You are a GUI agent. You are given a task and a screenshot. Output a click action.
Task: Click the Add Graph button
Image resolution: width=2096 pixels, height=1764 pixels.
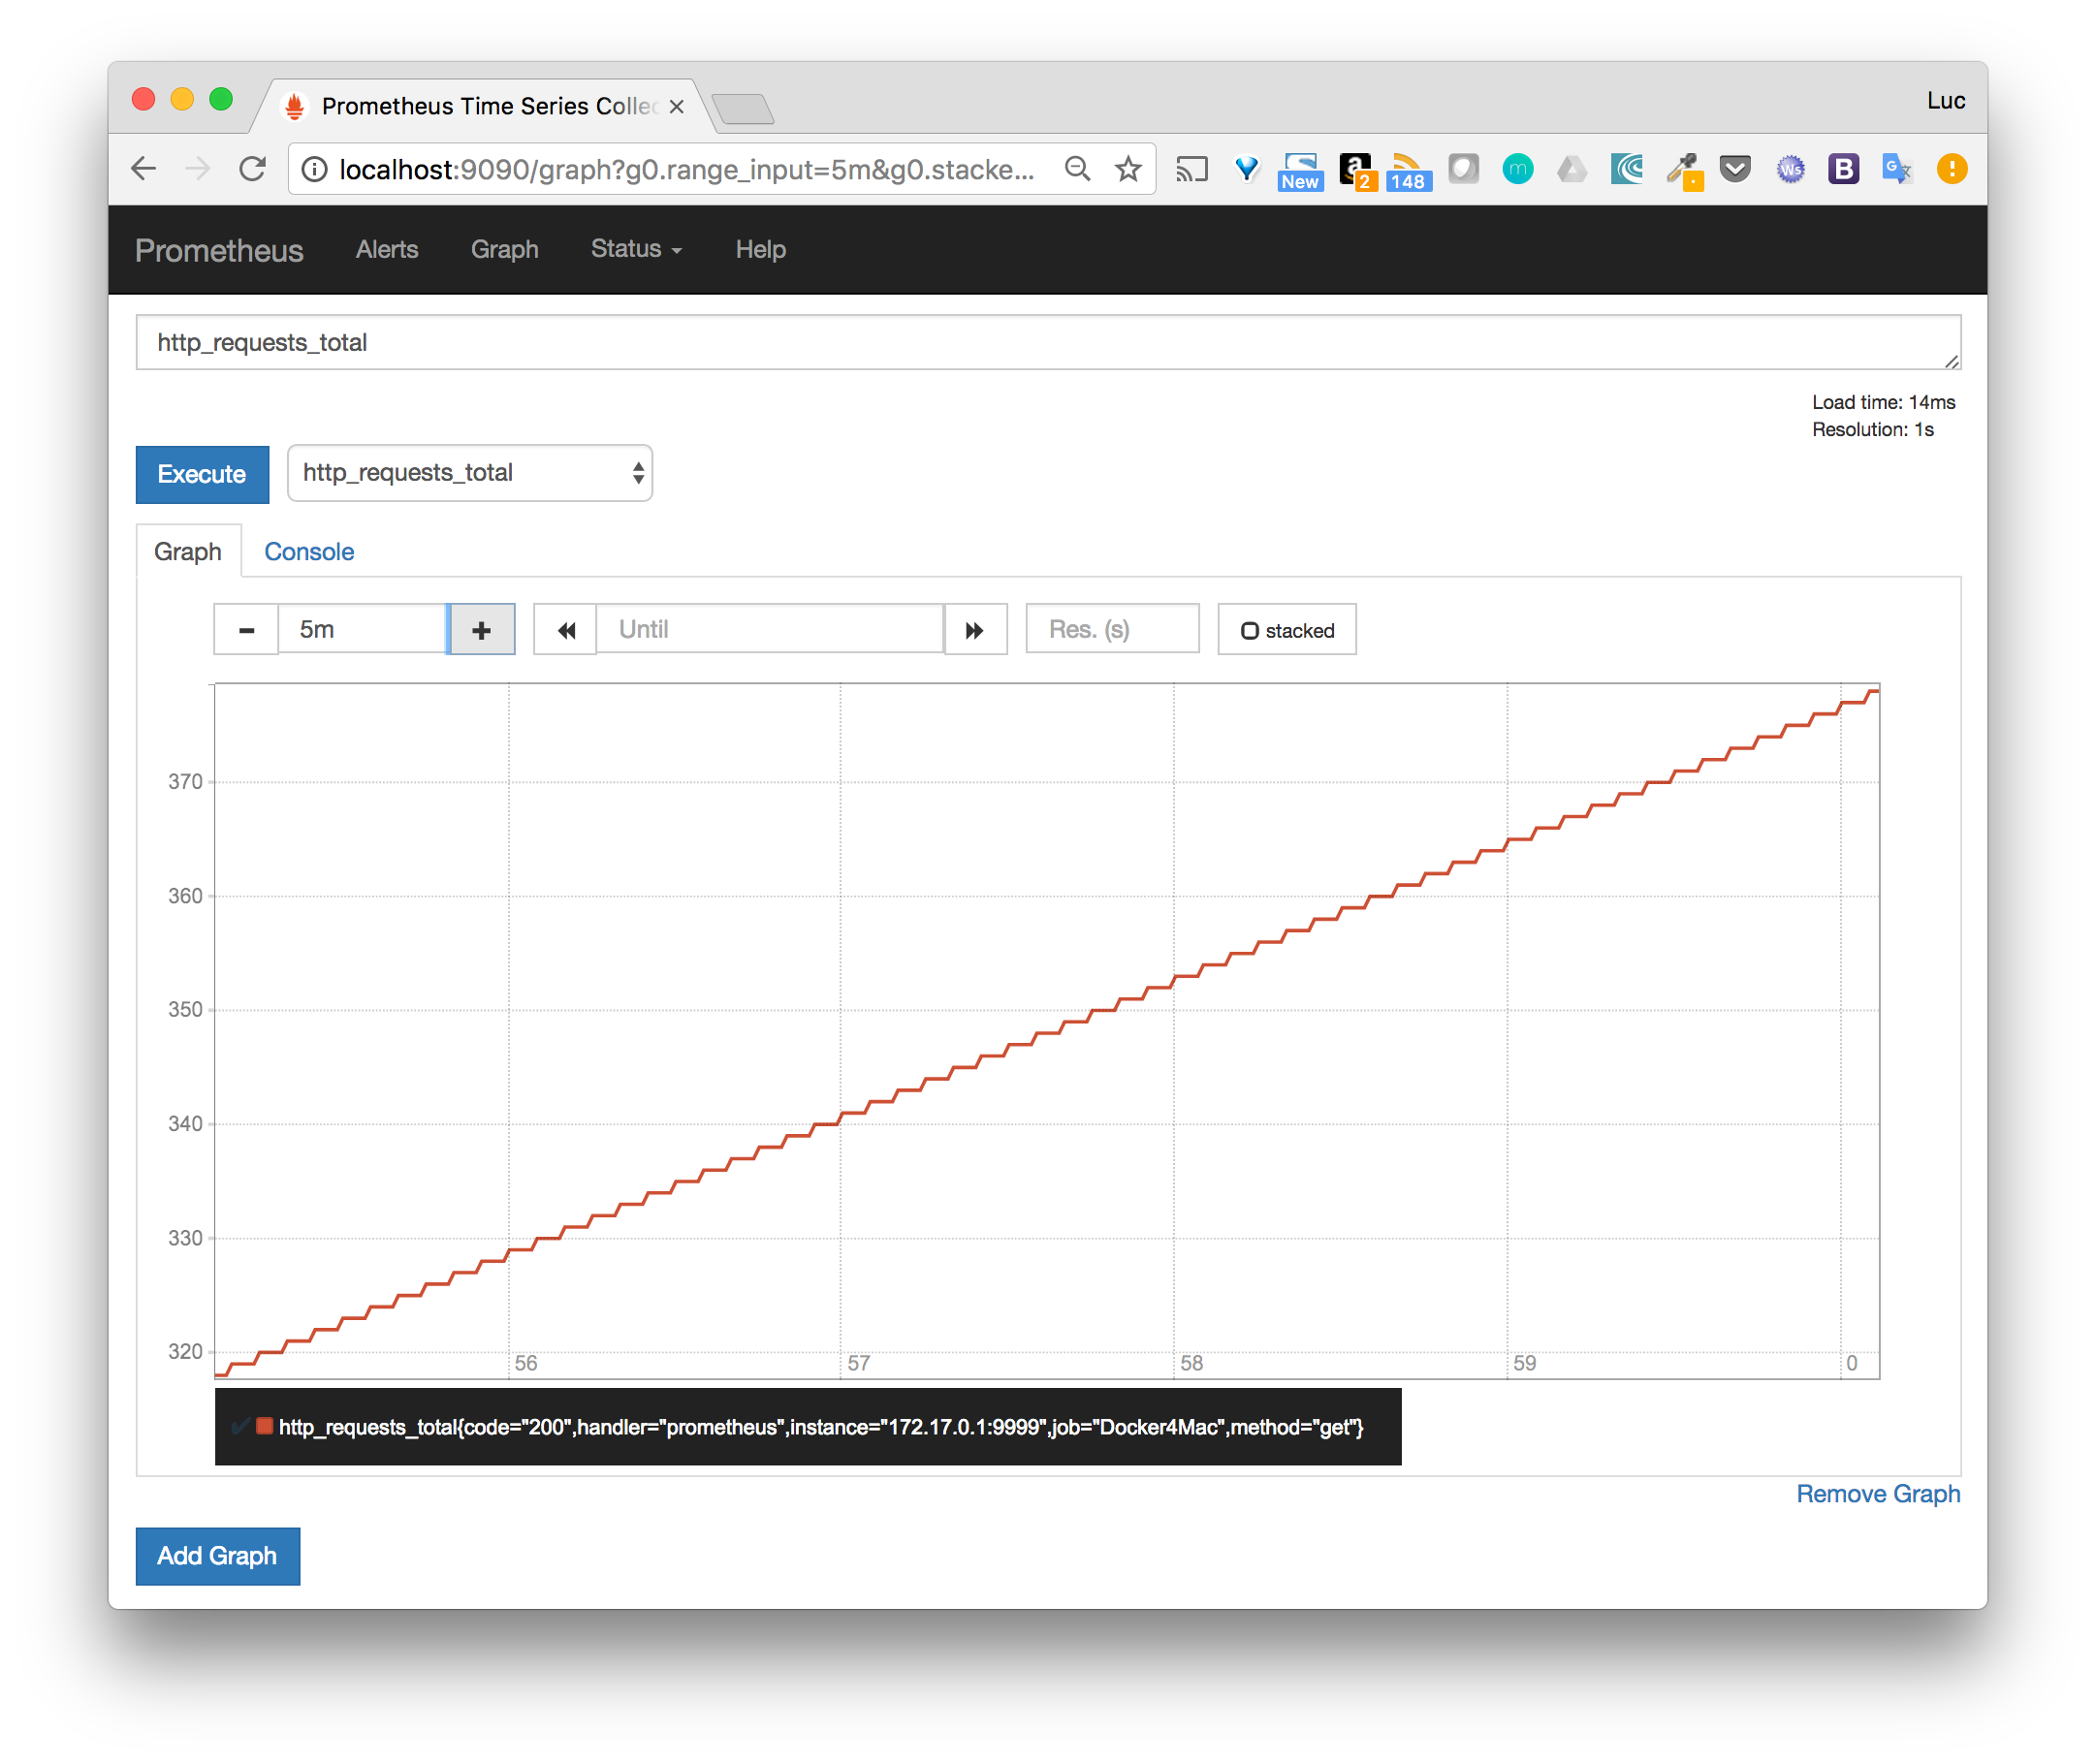pos(217,1556)
